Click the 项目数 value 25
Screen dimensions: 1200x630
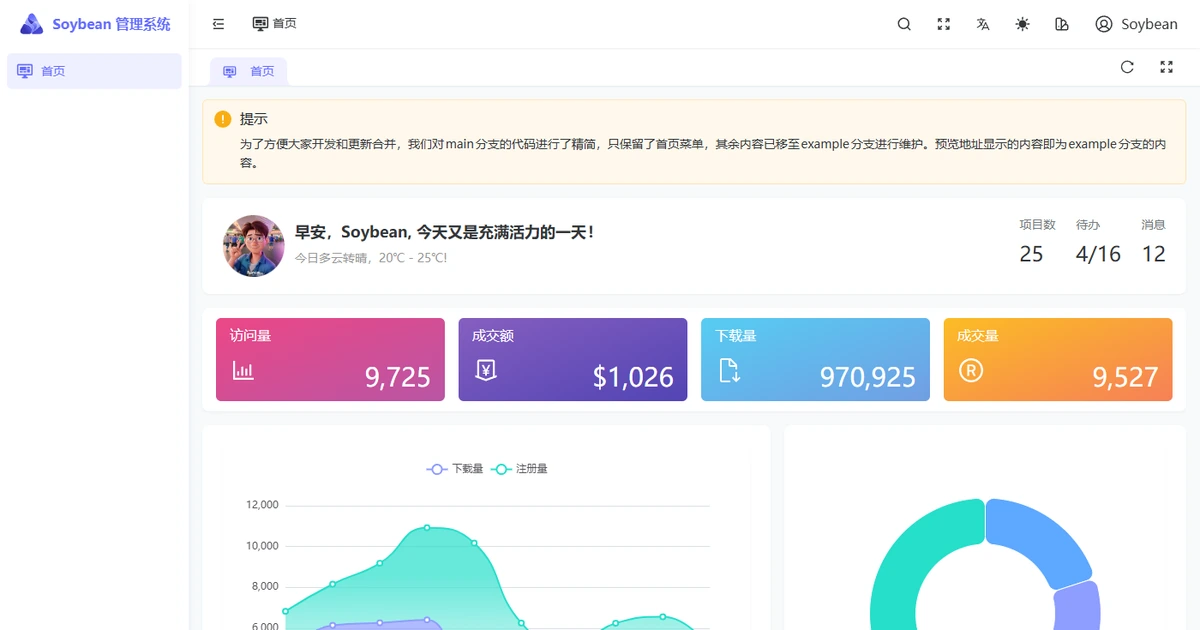[1031, 254]
